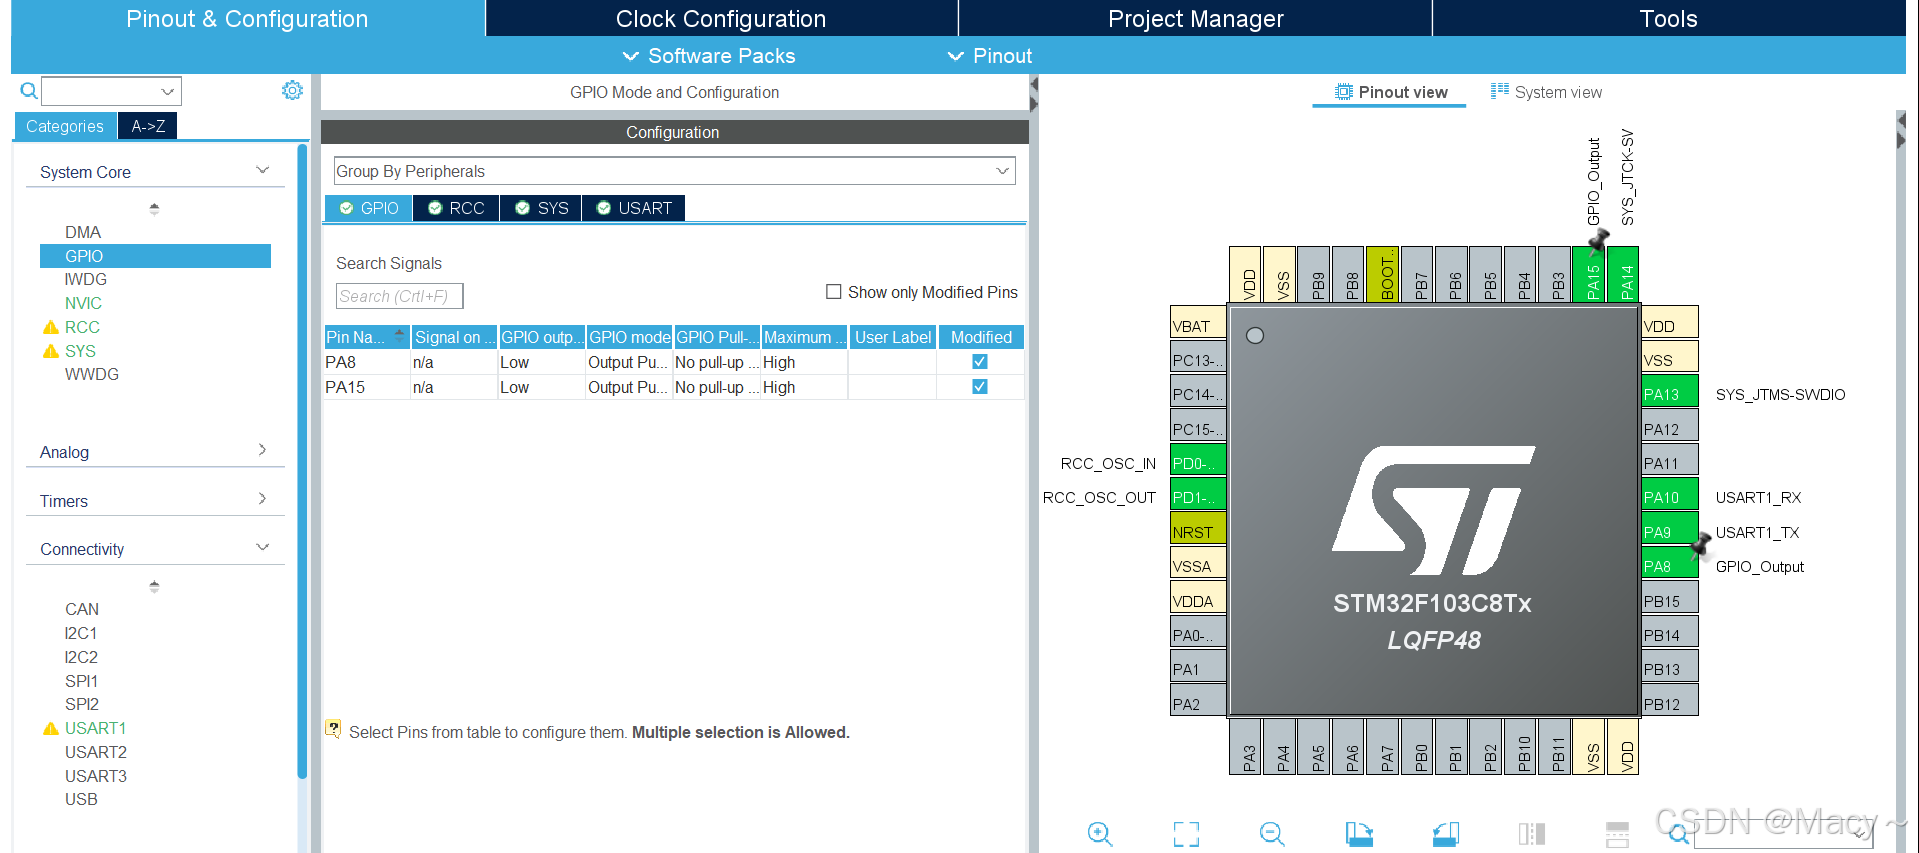Click the help hint icon beside Select Pins
The image size is (1919, 853).
pos(333,729)
